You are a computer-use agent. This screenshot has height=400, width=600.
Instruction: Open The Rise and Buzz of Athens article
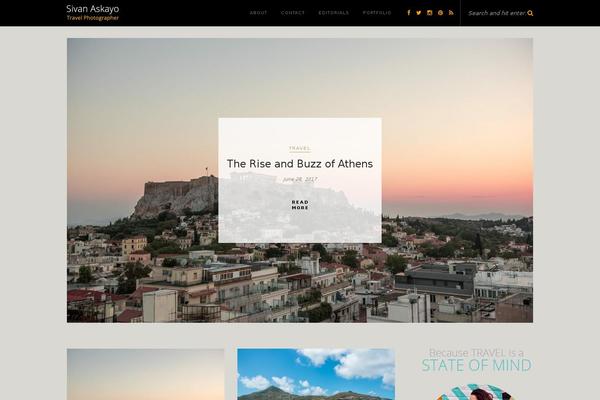pos(300,163)
